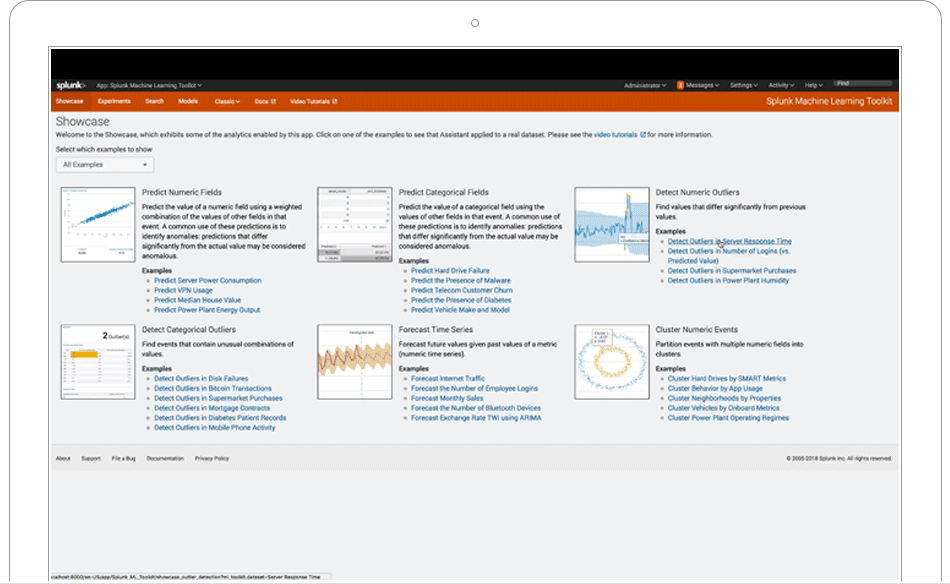Open Detect Outliers in Bitcoin Transactions

213,388
